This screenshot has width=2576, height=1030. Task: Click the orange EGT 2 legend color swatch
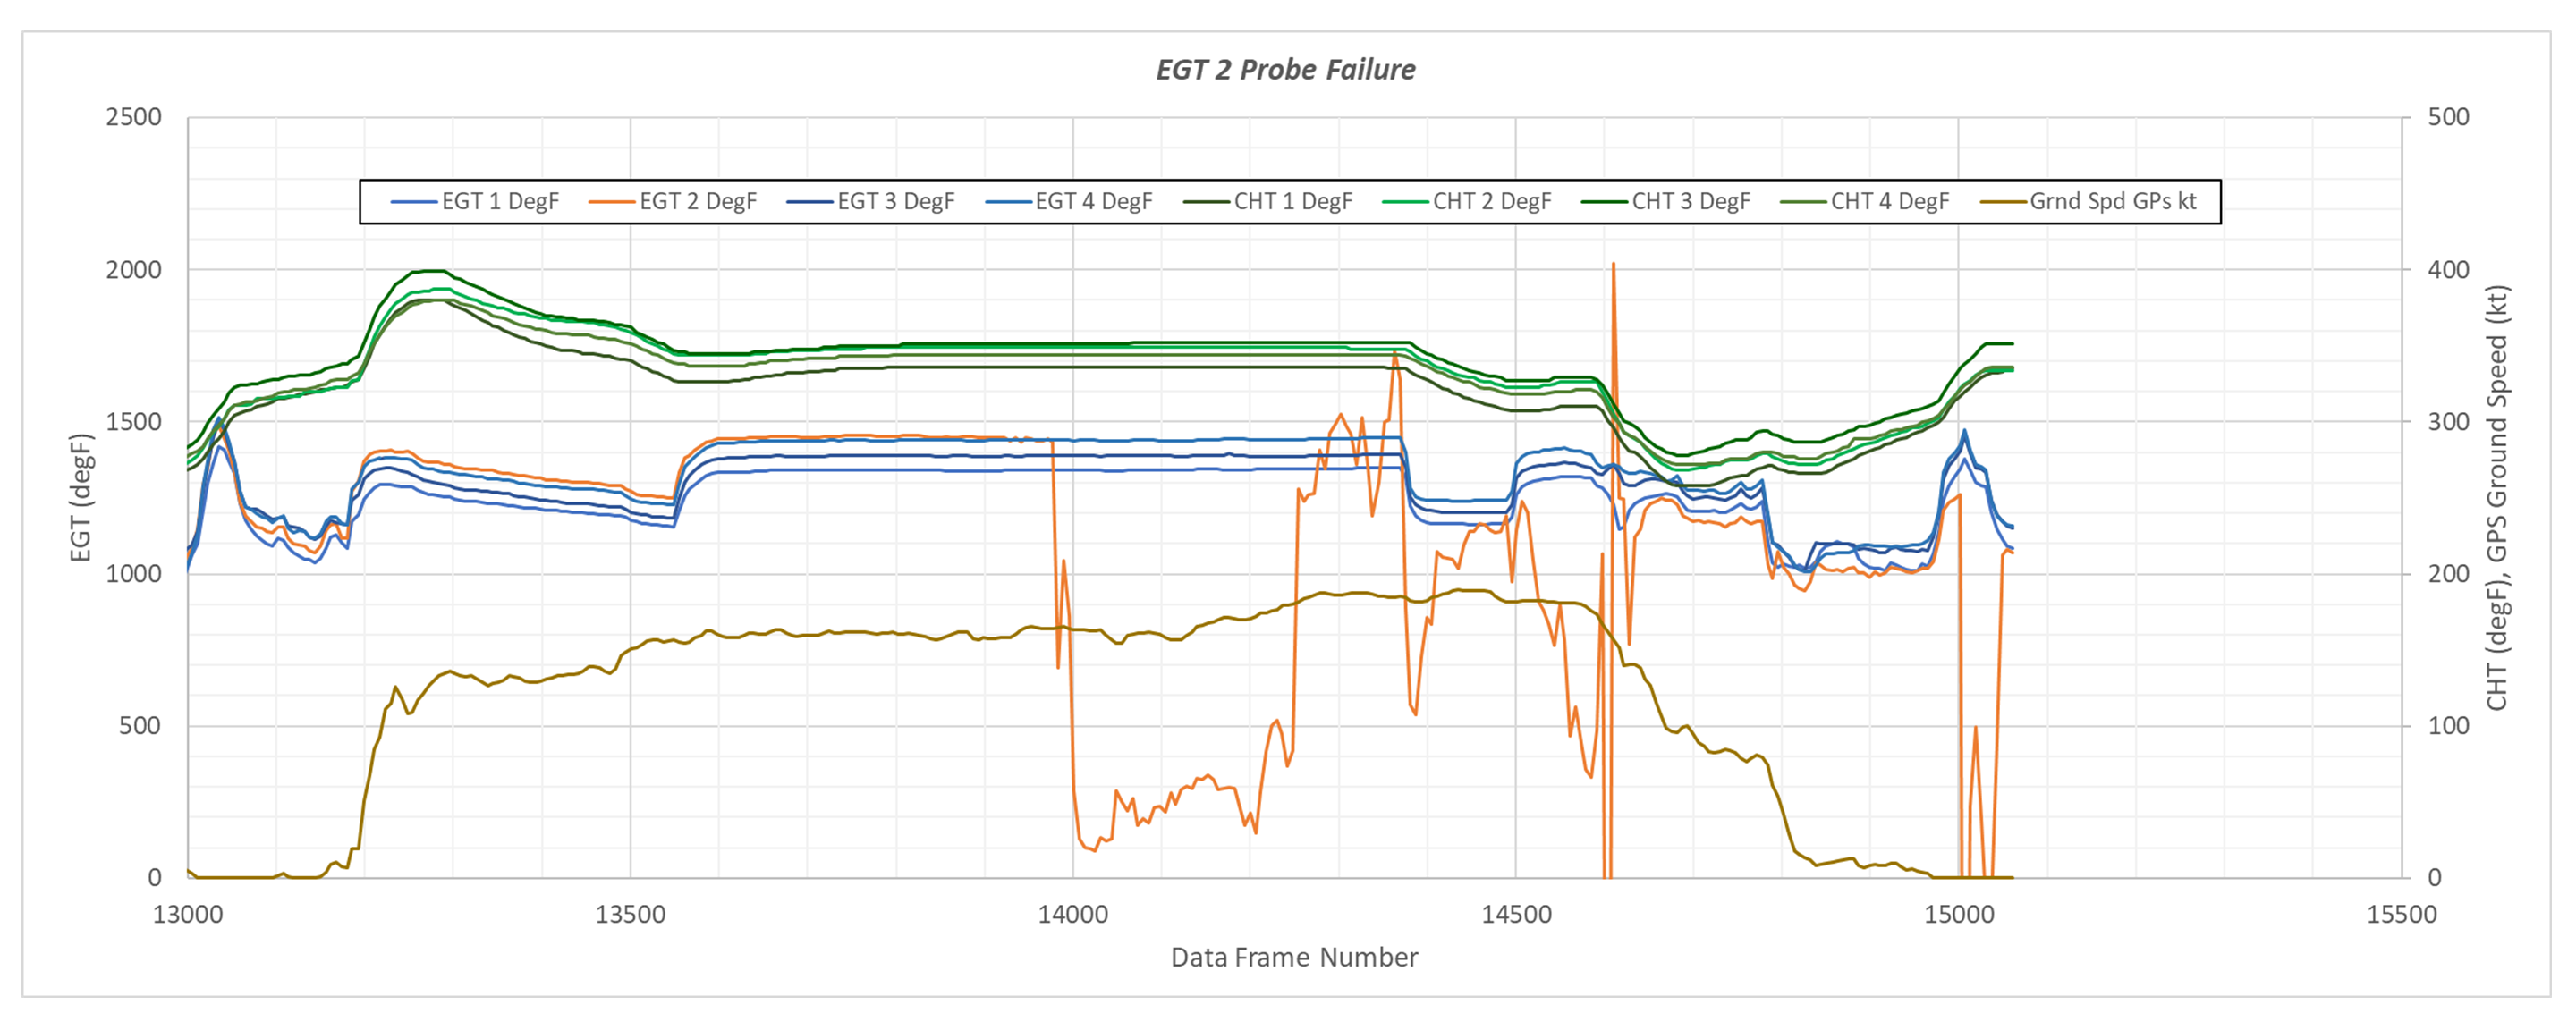[x=612, y=202]
